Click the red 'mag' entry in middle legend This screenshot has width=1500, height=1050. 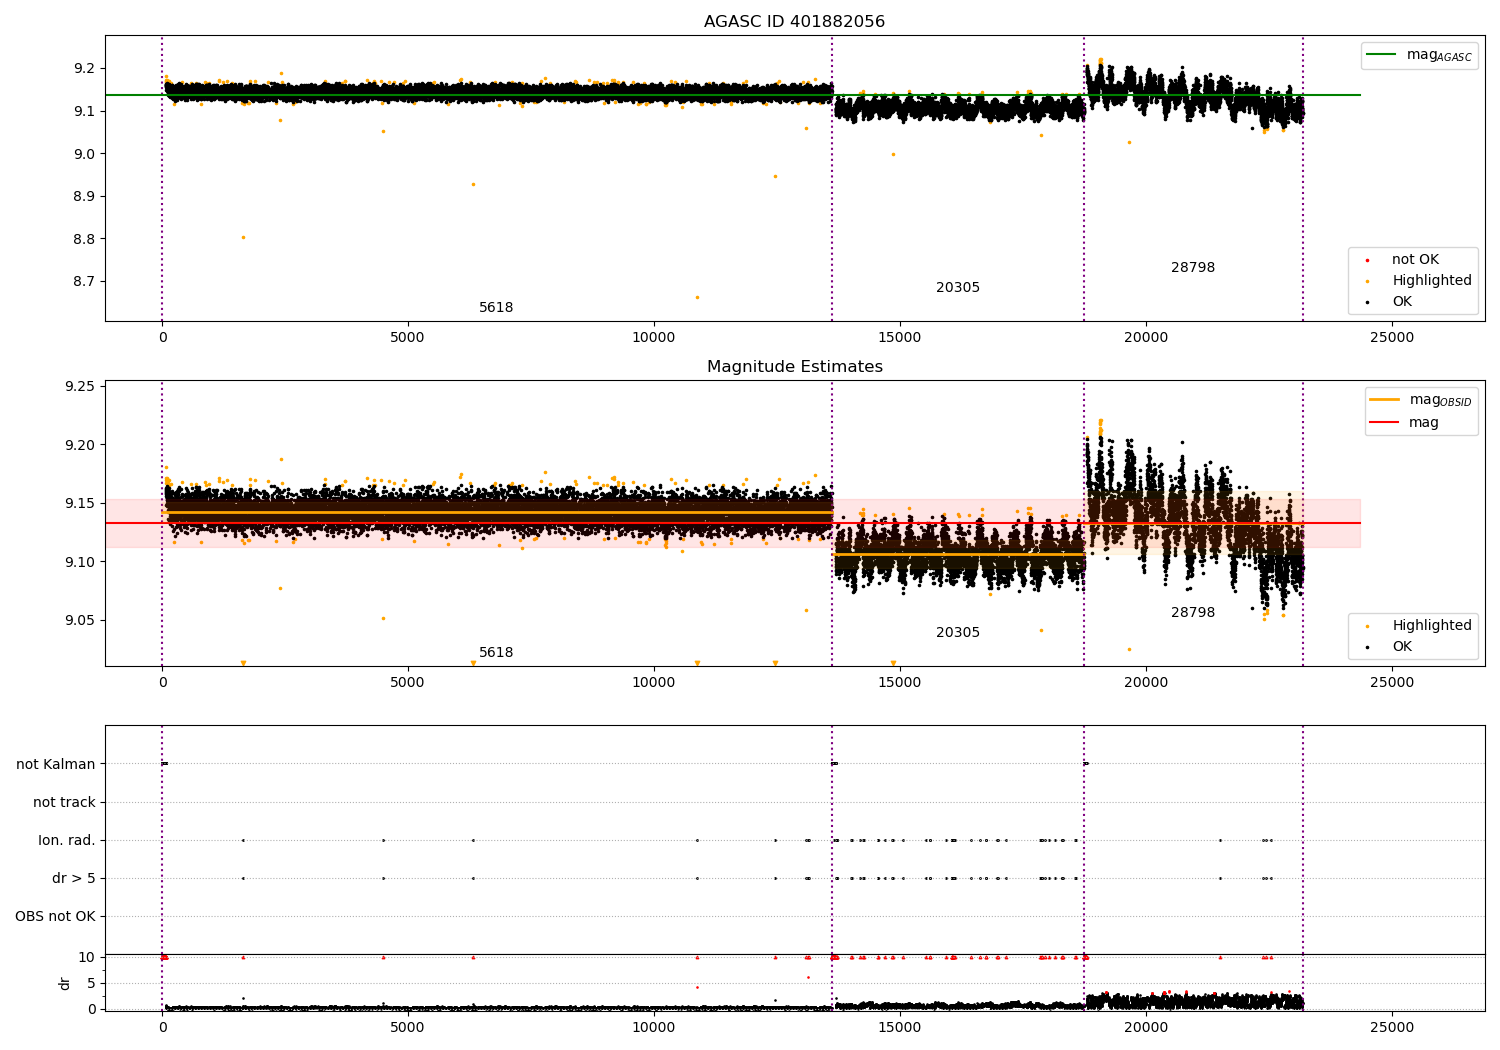(x=1404, y=423)
